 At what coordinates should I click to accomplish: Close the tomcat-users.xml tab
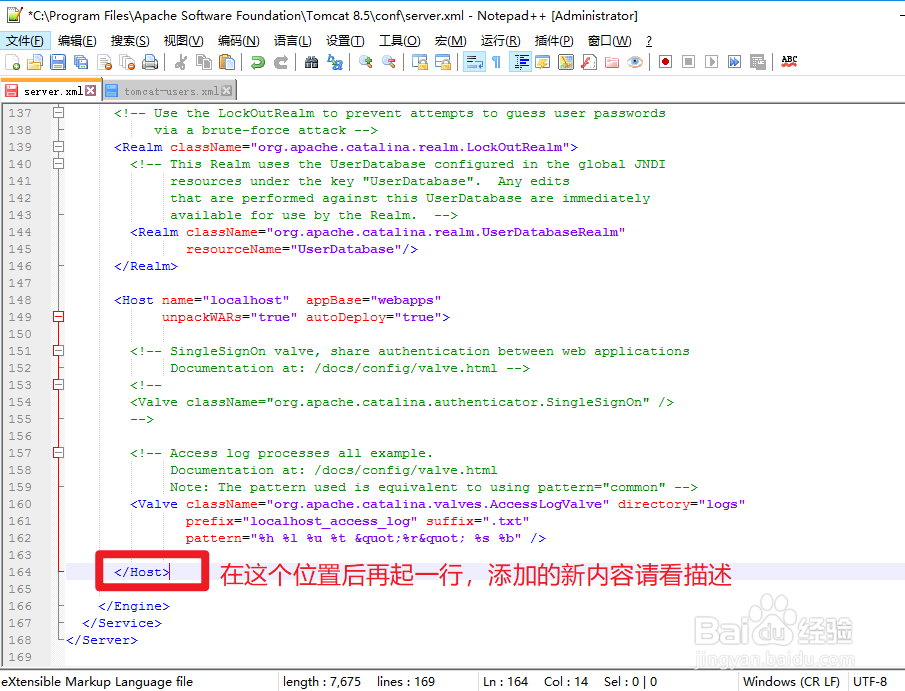click(227, 91)
